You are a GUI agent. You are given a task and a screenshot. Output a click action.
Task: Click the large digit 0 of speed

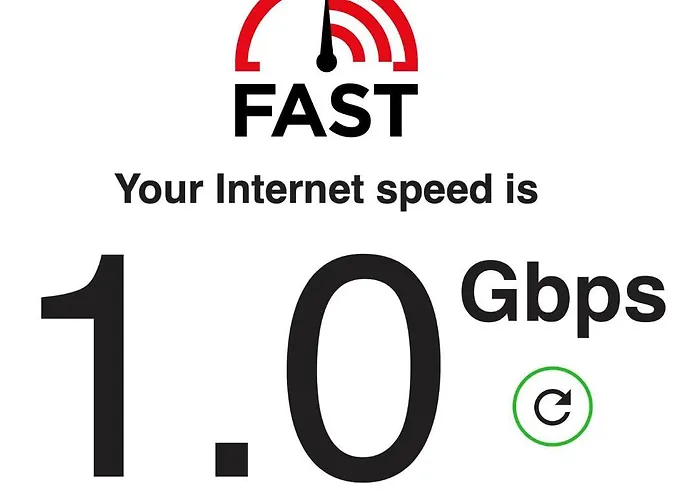364,368
